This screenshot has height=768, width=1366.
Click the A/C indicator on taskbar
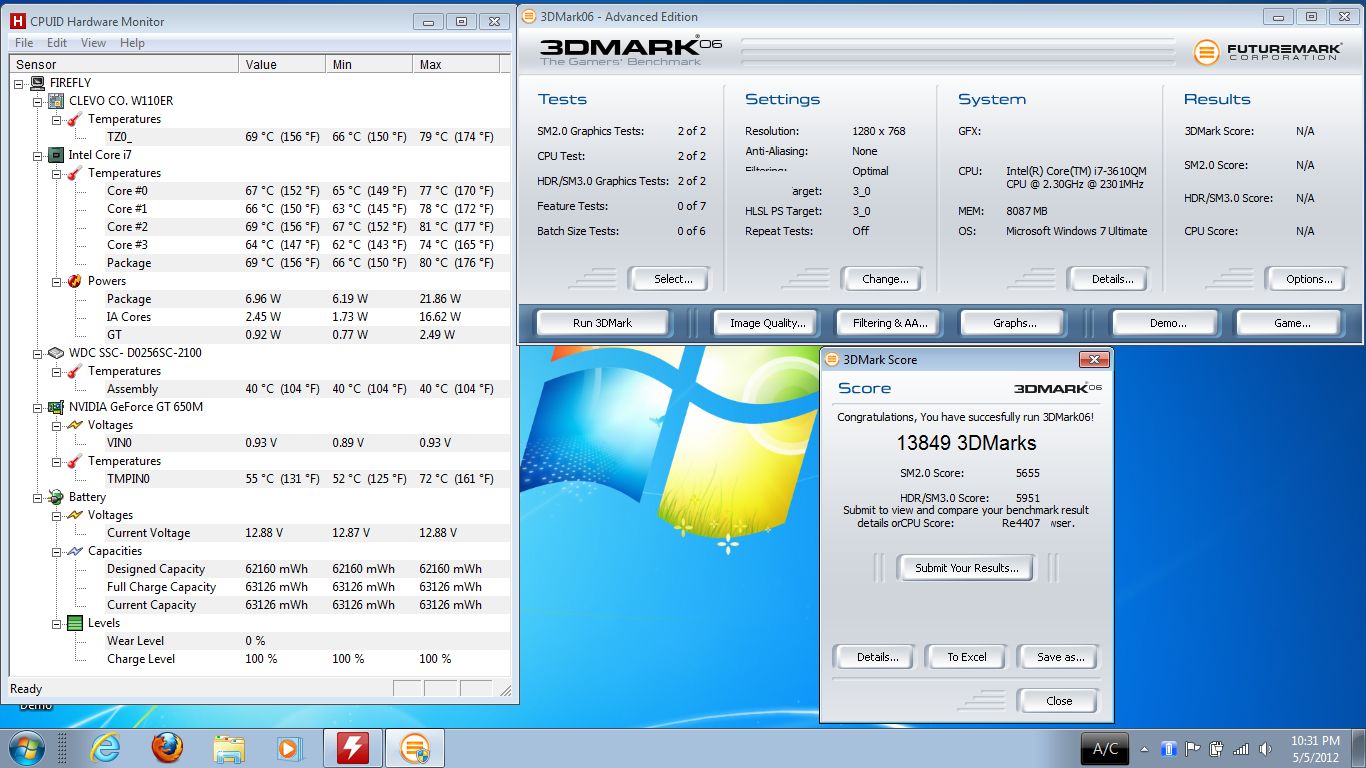point(1105,749)
